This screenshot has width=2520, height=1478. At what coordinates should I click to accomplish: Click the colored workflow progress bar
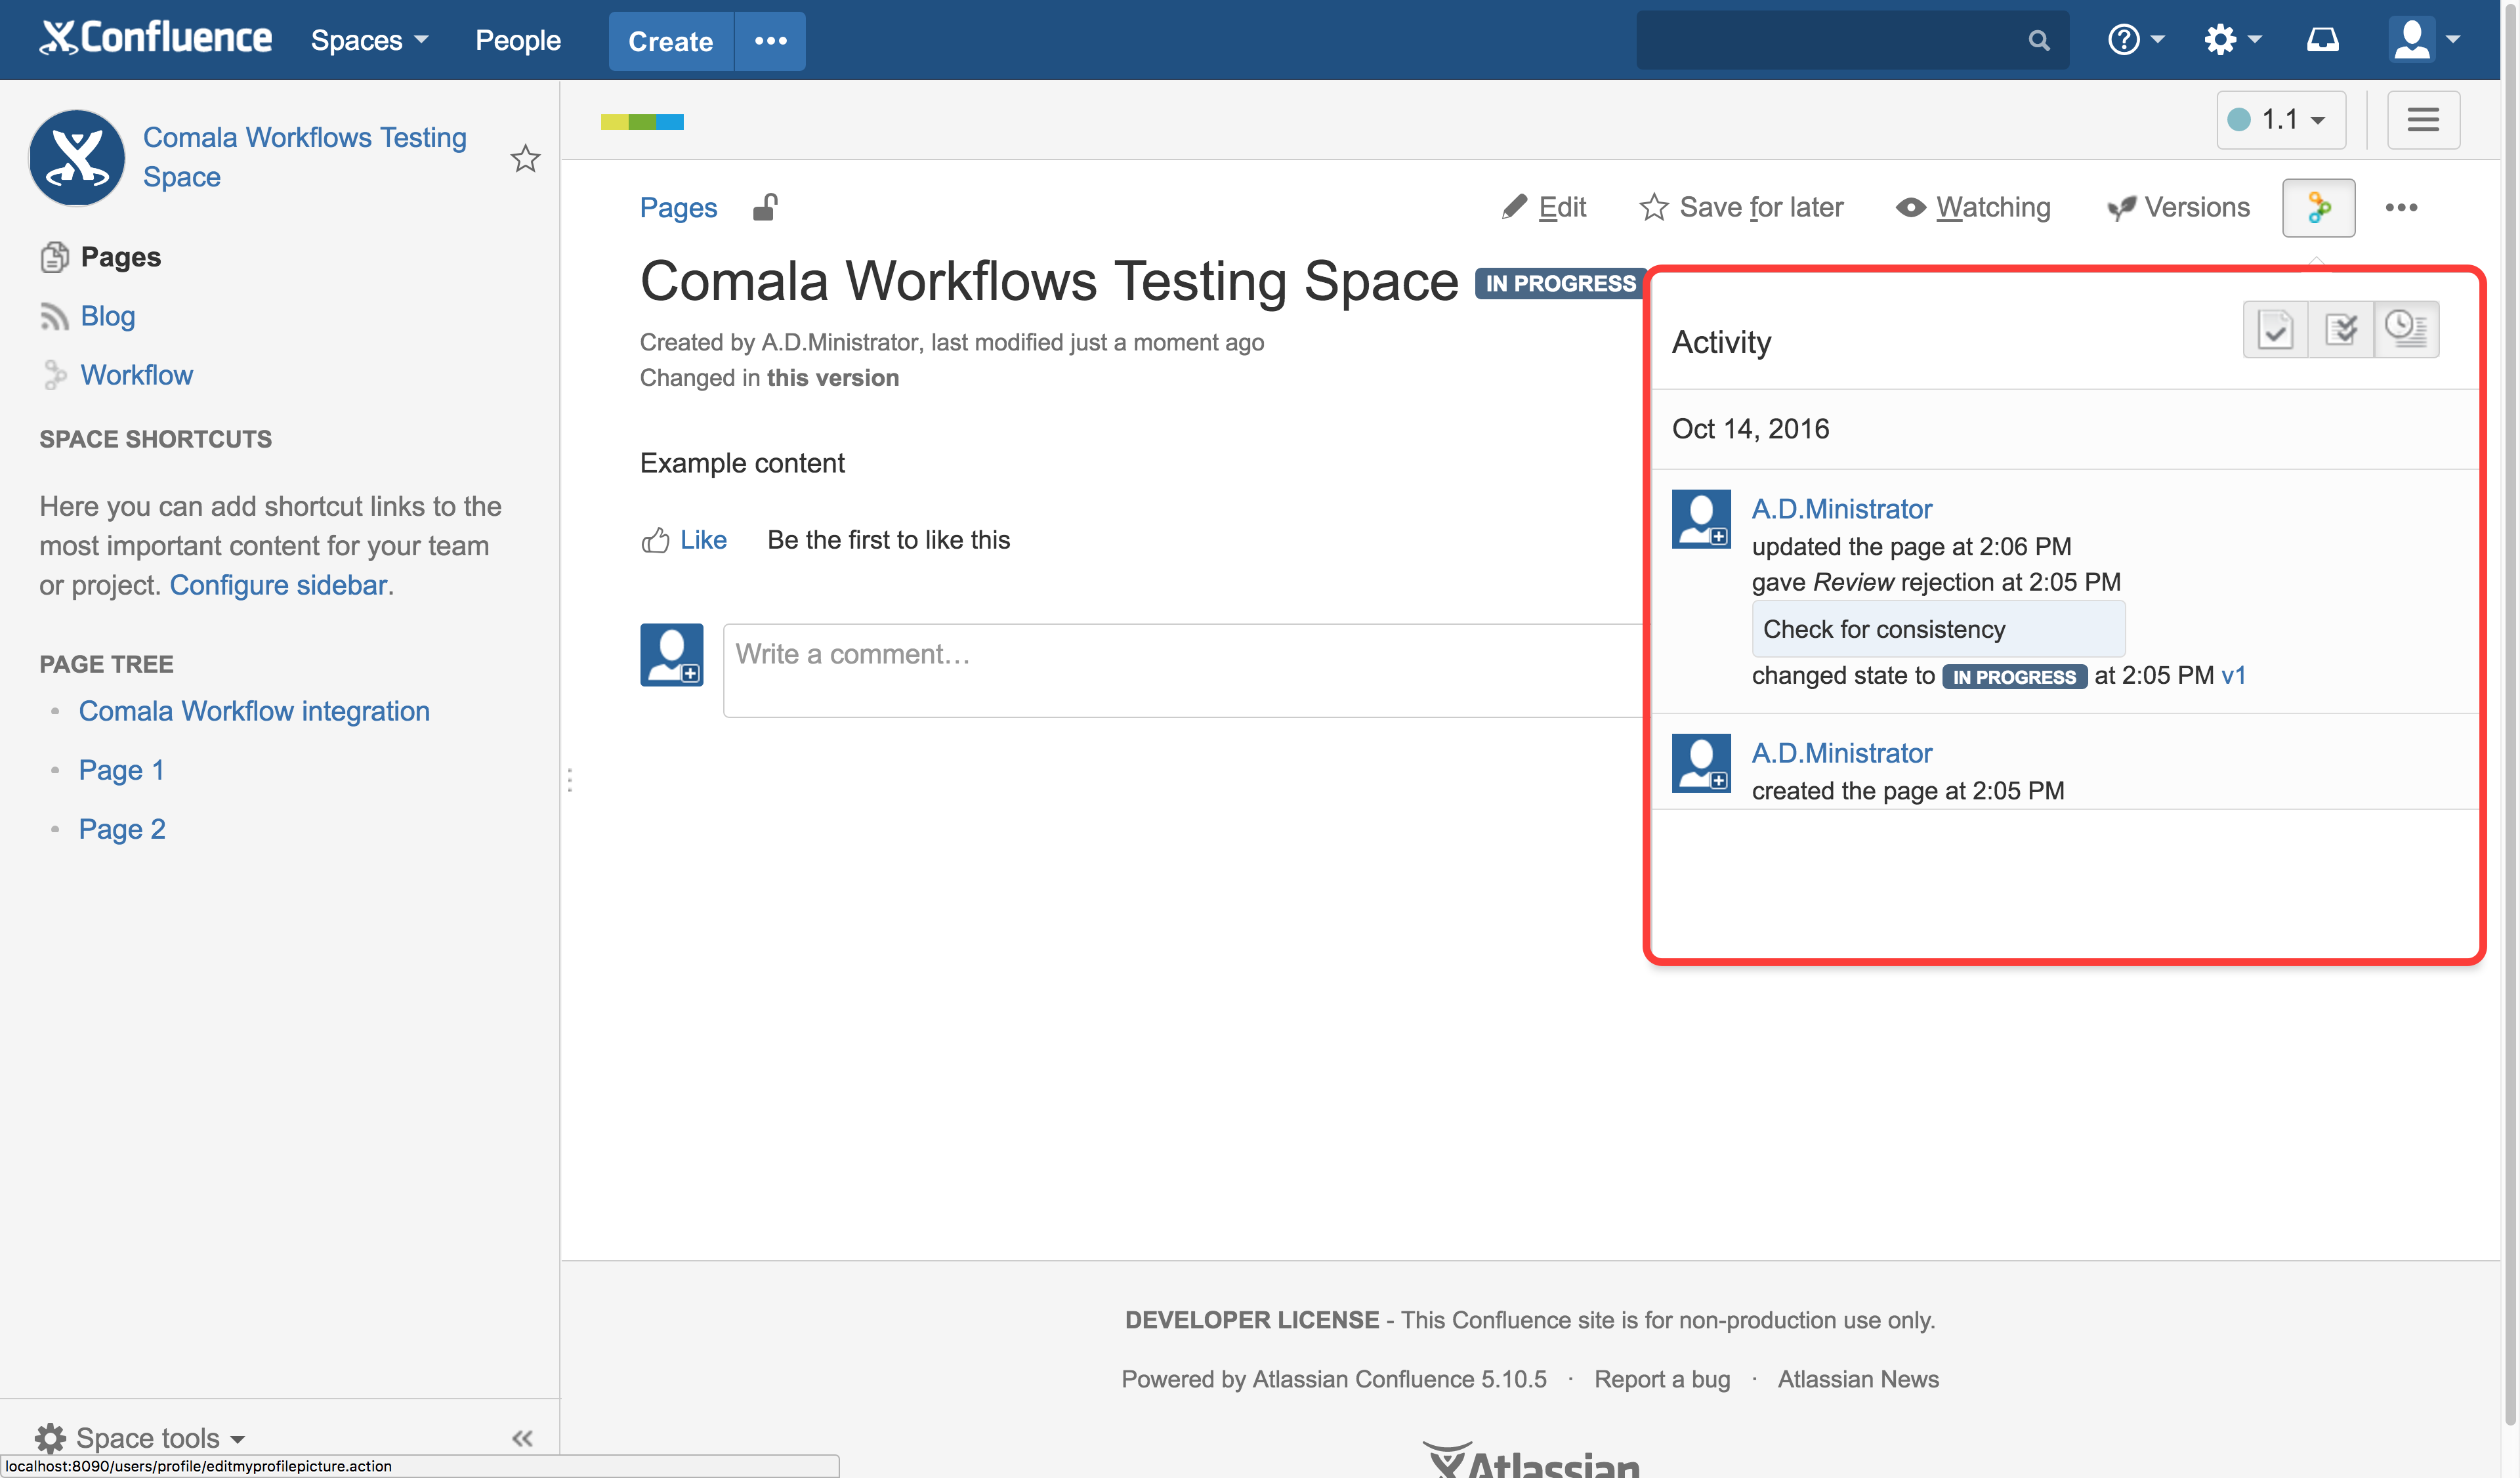(642, 122)
